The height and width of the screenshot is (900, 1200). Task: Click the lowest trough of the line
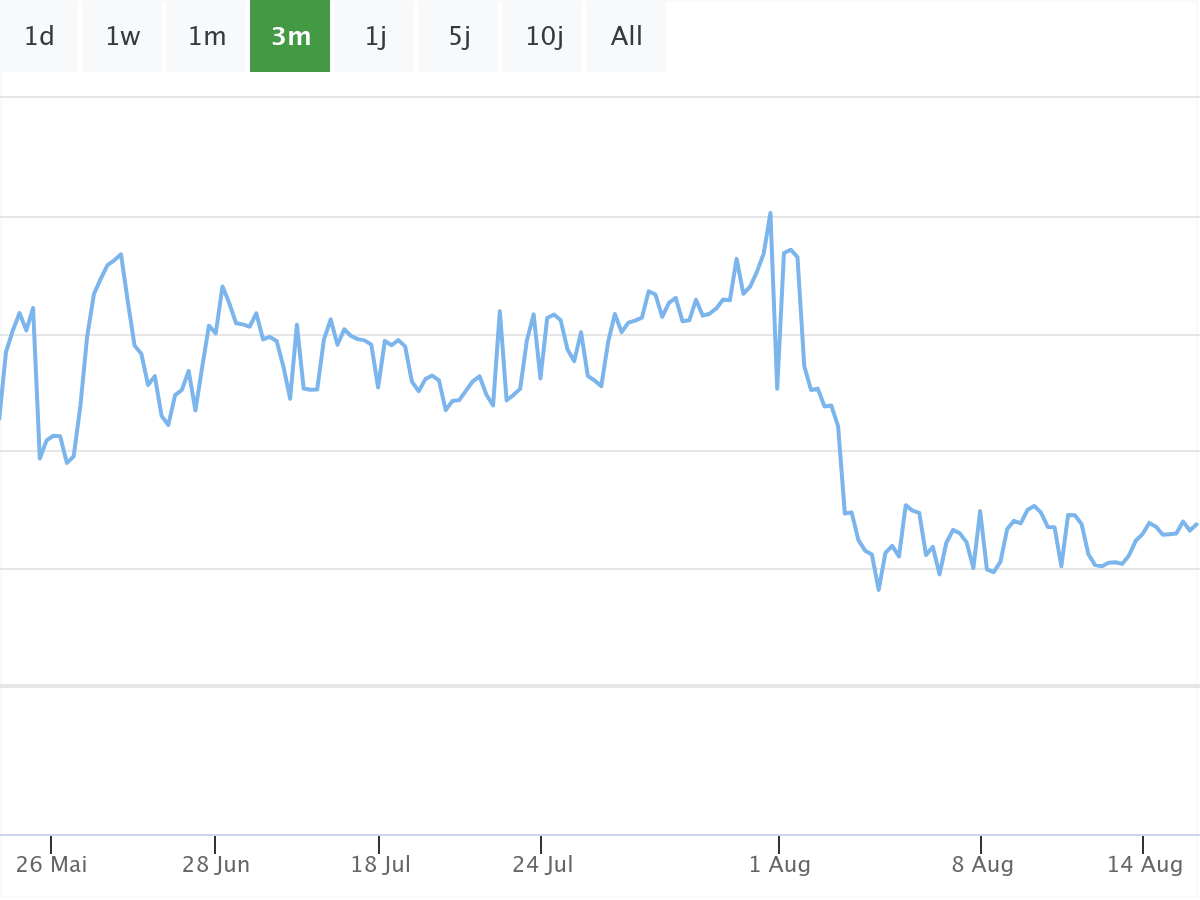(x=879, y=590)
